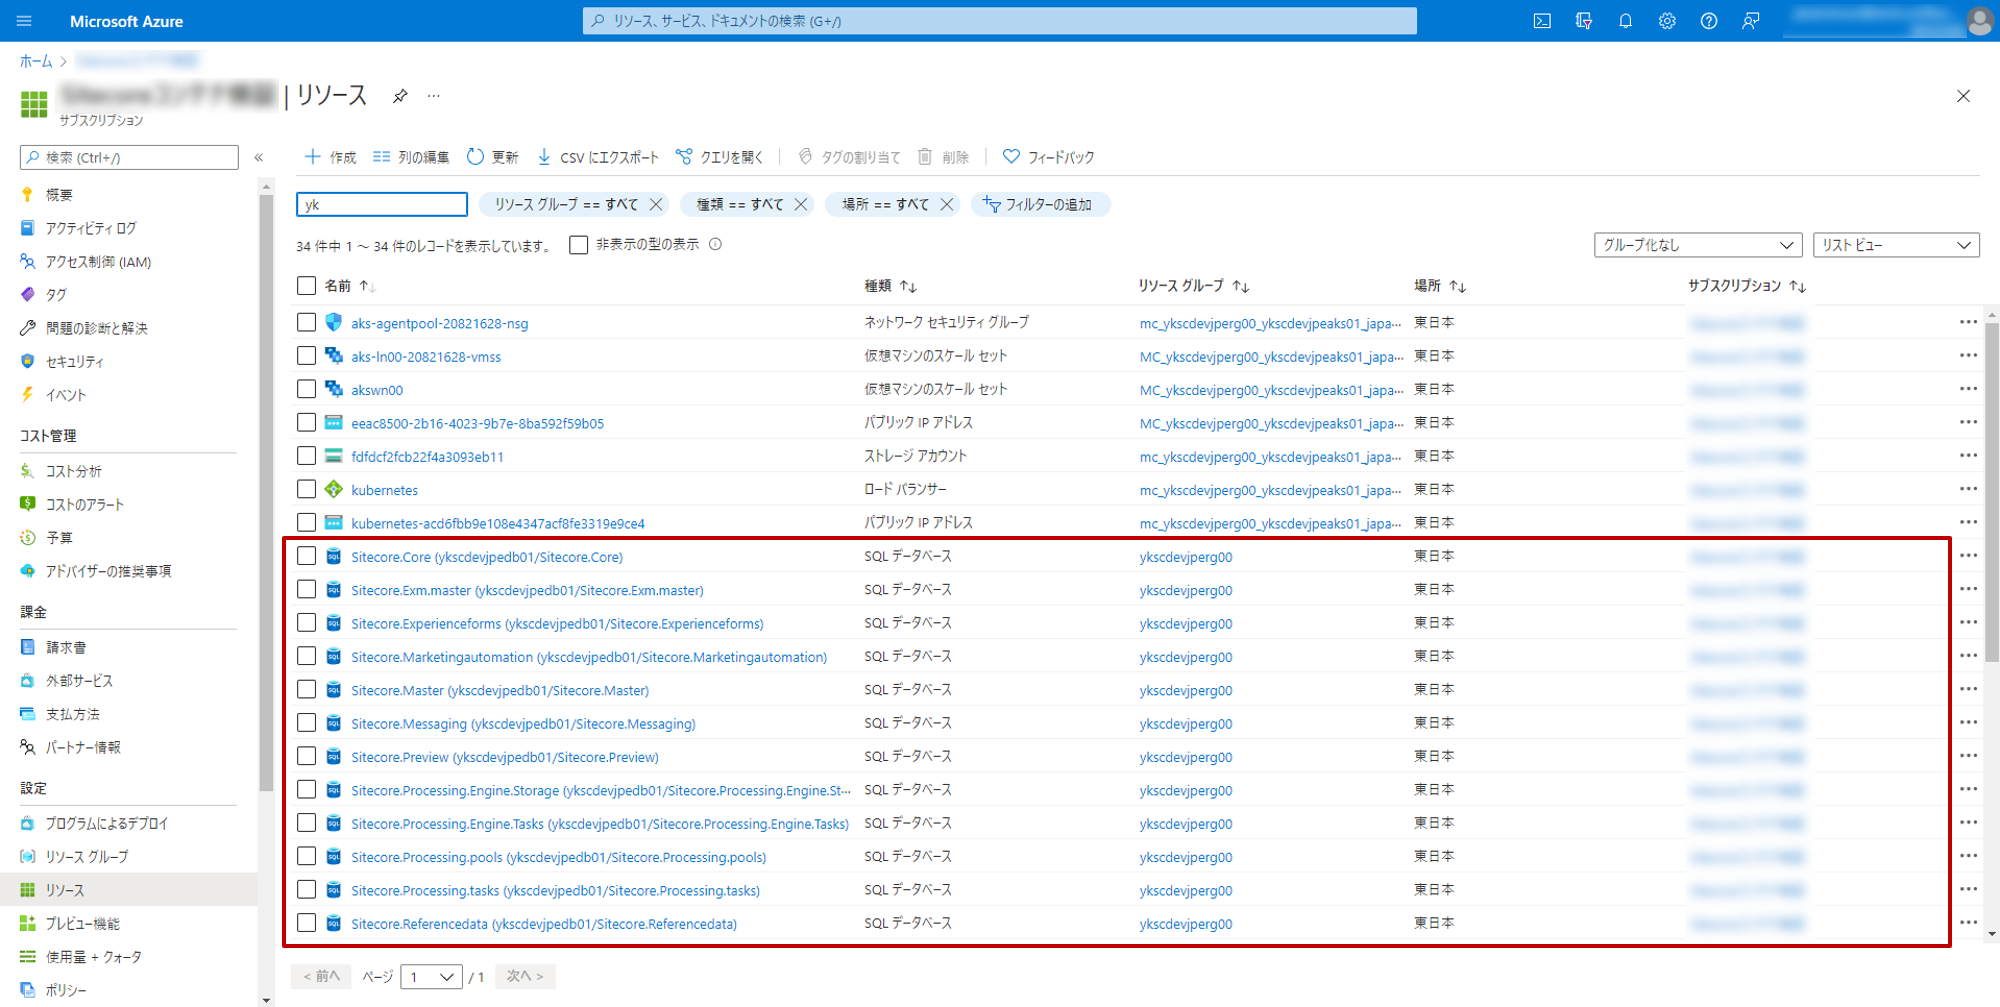
Task: Tick checkbox for Sitecore.Core database
Action: click(x=307, y=556)
